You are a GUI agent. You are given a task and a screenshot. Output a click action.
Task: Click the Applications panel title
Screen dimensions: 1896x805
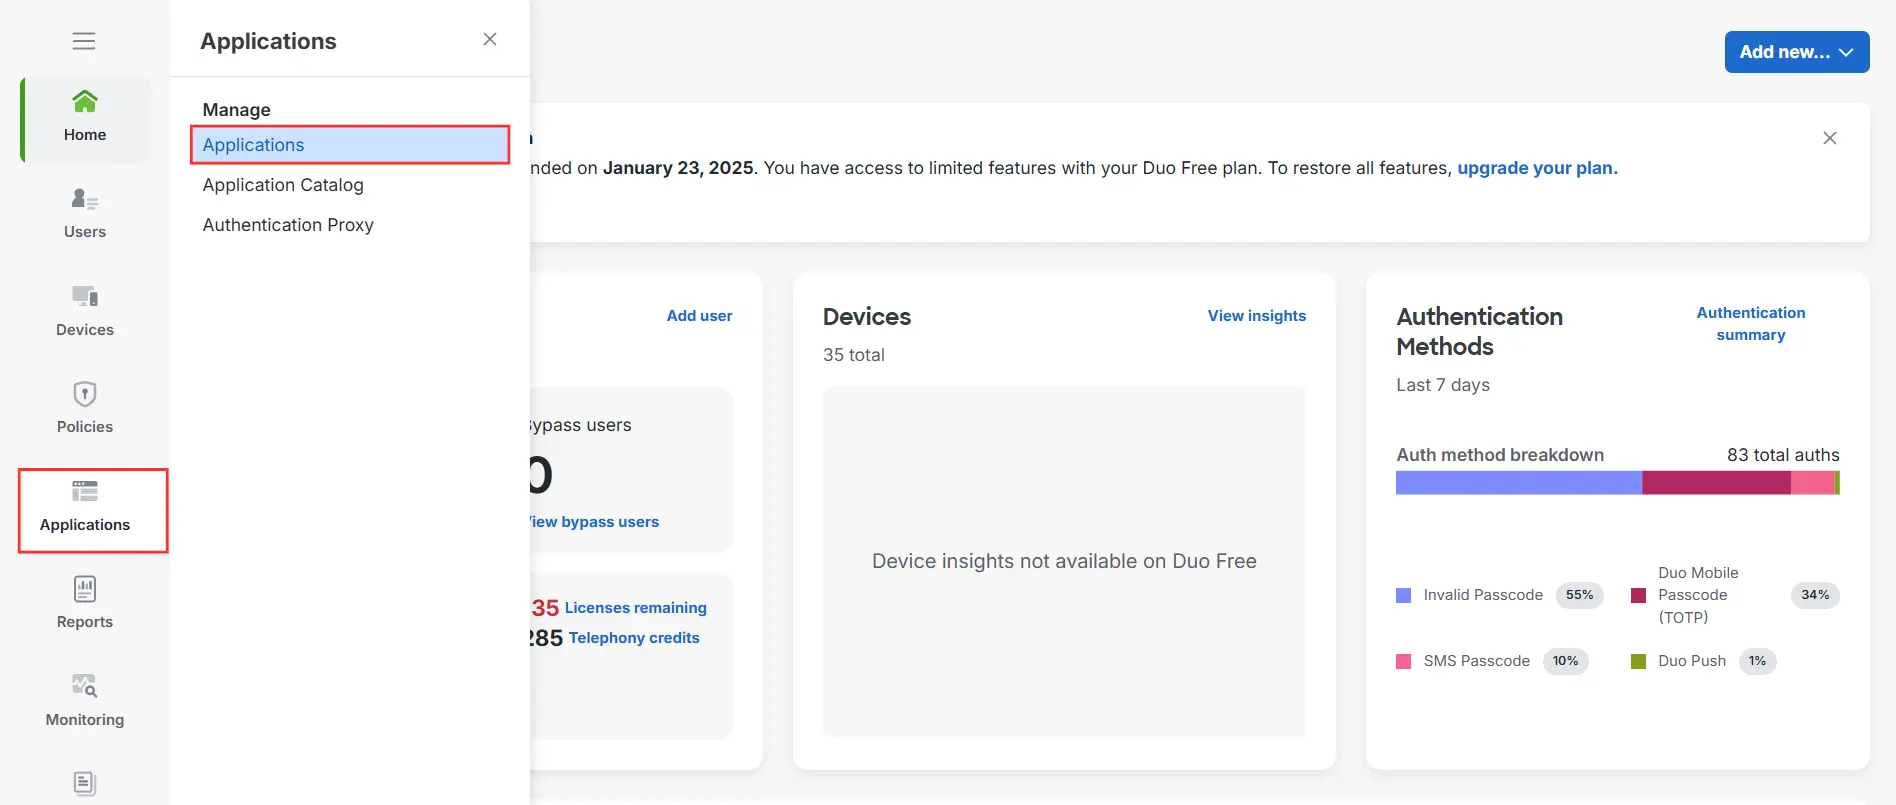point(268,41)
